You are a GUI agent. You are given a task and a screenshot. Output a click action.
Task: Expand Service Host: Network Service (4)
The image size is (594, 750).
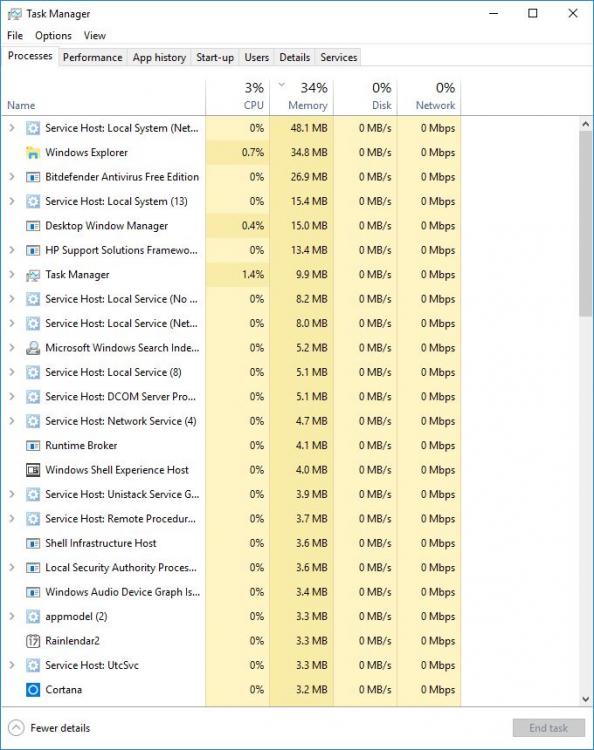pos(12,421)
